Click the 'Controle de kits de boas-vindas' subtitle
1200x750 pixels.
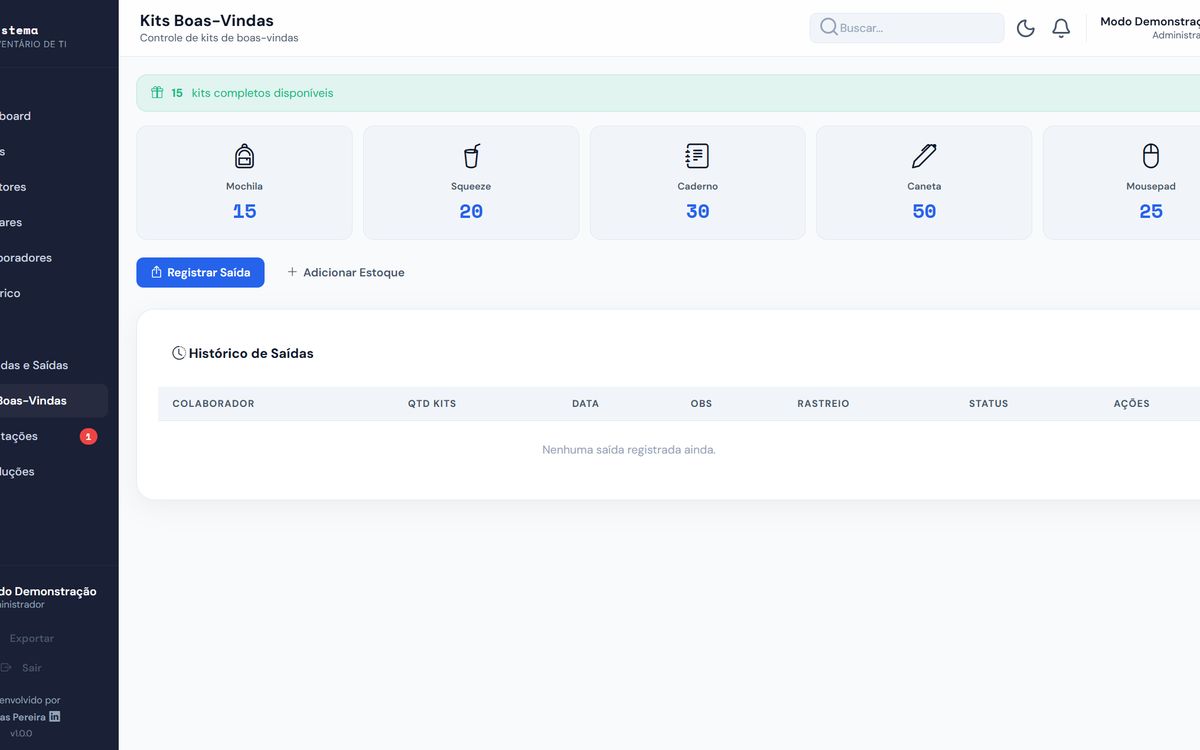pyautogui.click(x=219, y=38)
